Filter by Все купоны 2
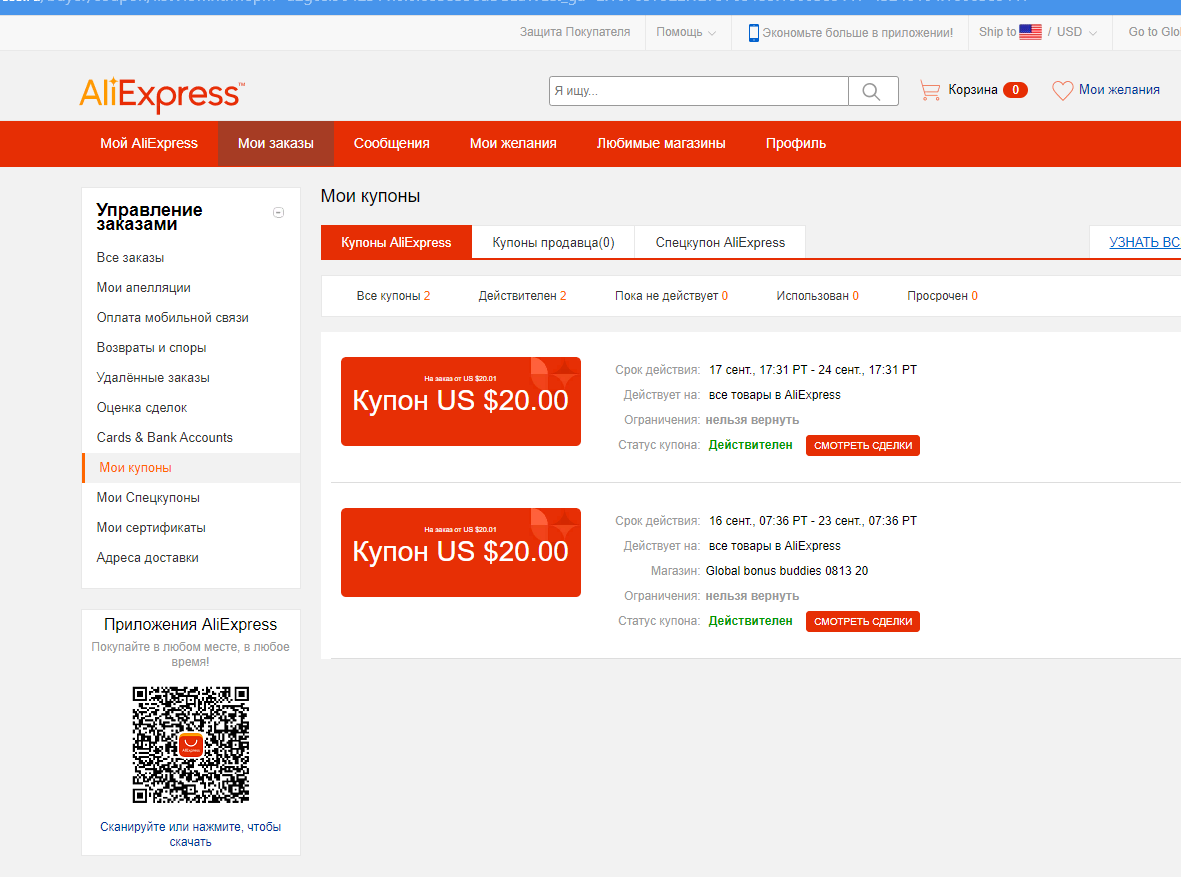 pyautogui.click(x=393, y=295)
